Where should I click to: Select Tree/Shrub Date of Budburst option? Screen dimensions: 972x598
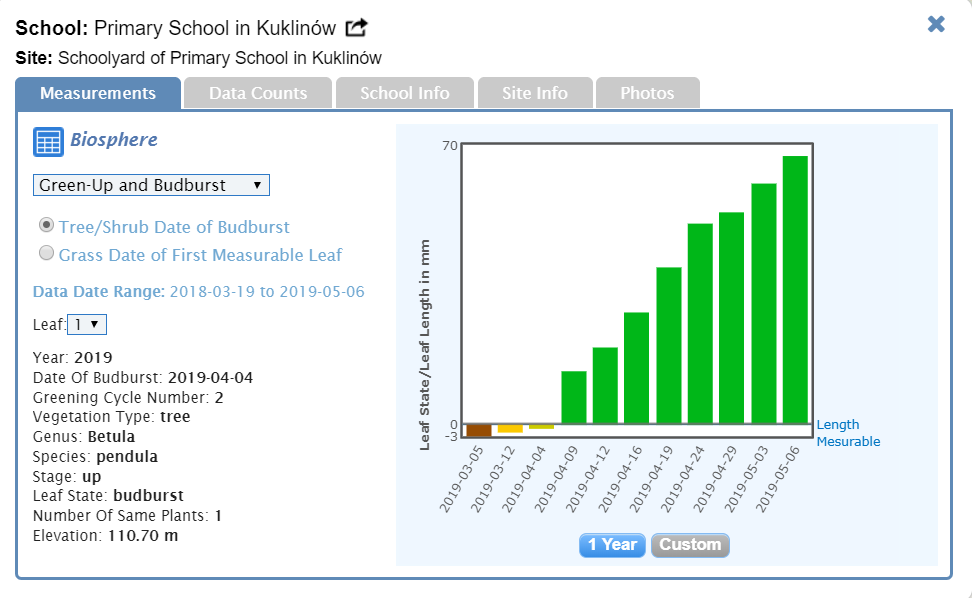pyautogui.click(x=46, y=226)
